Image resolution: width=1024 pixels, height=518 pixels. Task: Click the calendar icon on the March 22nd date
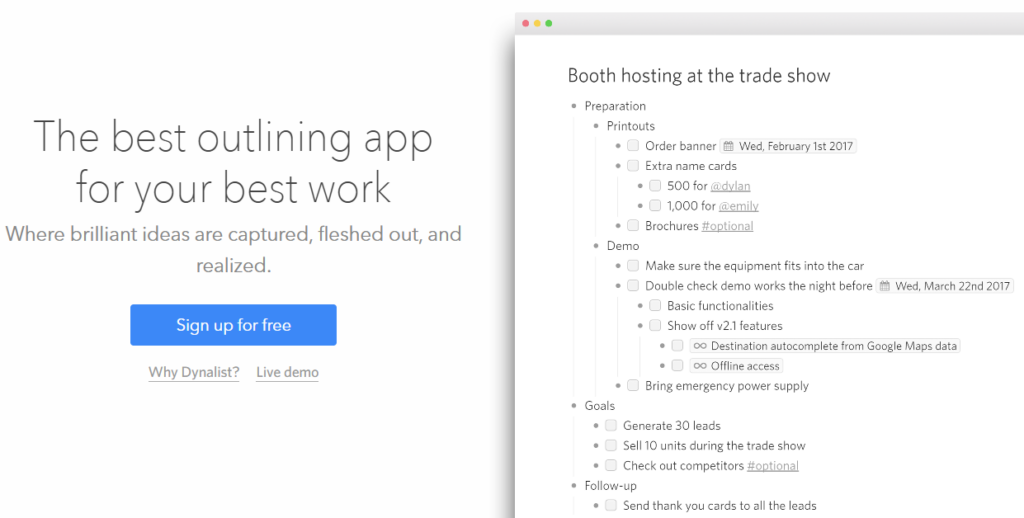[x=884, y=286]
